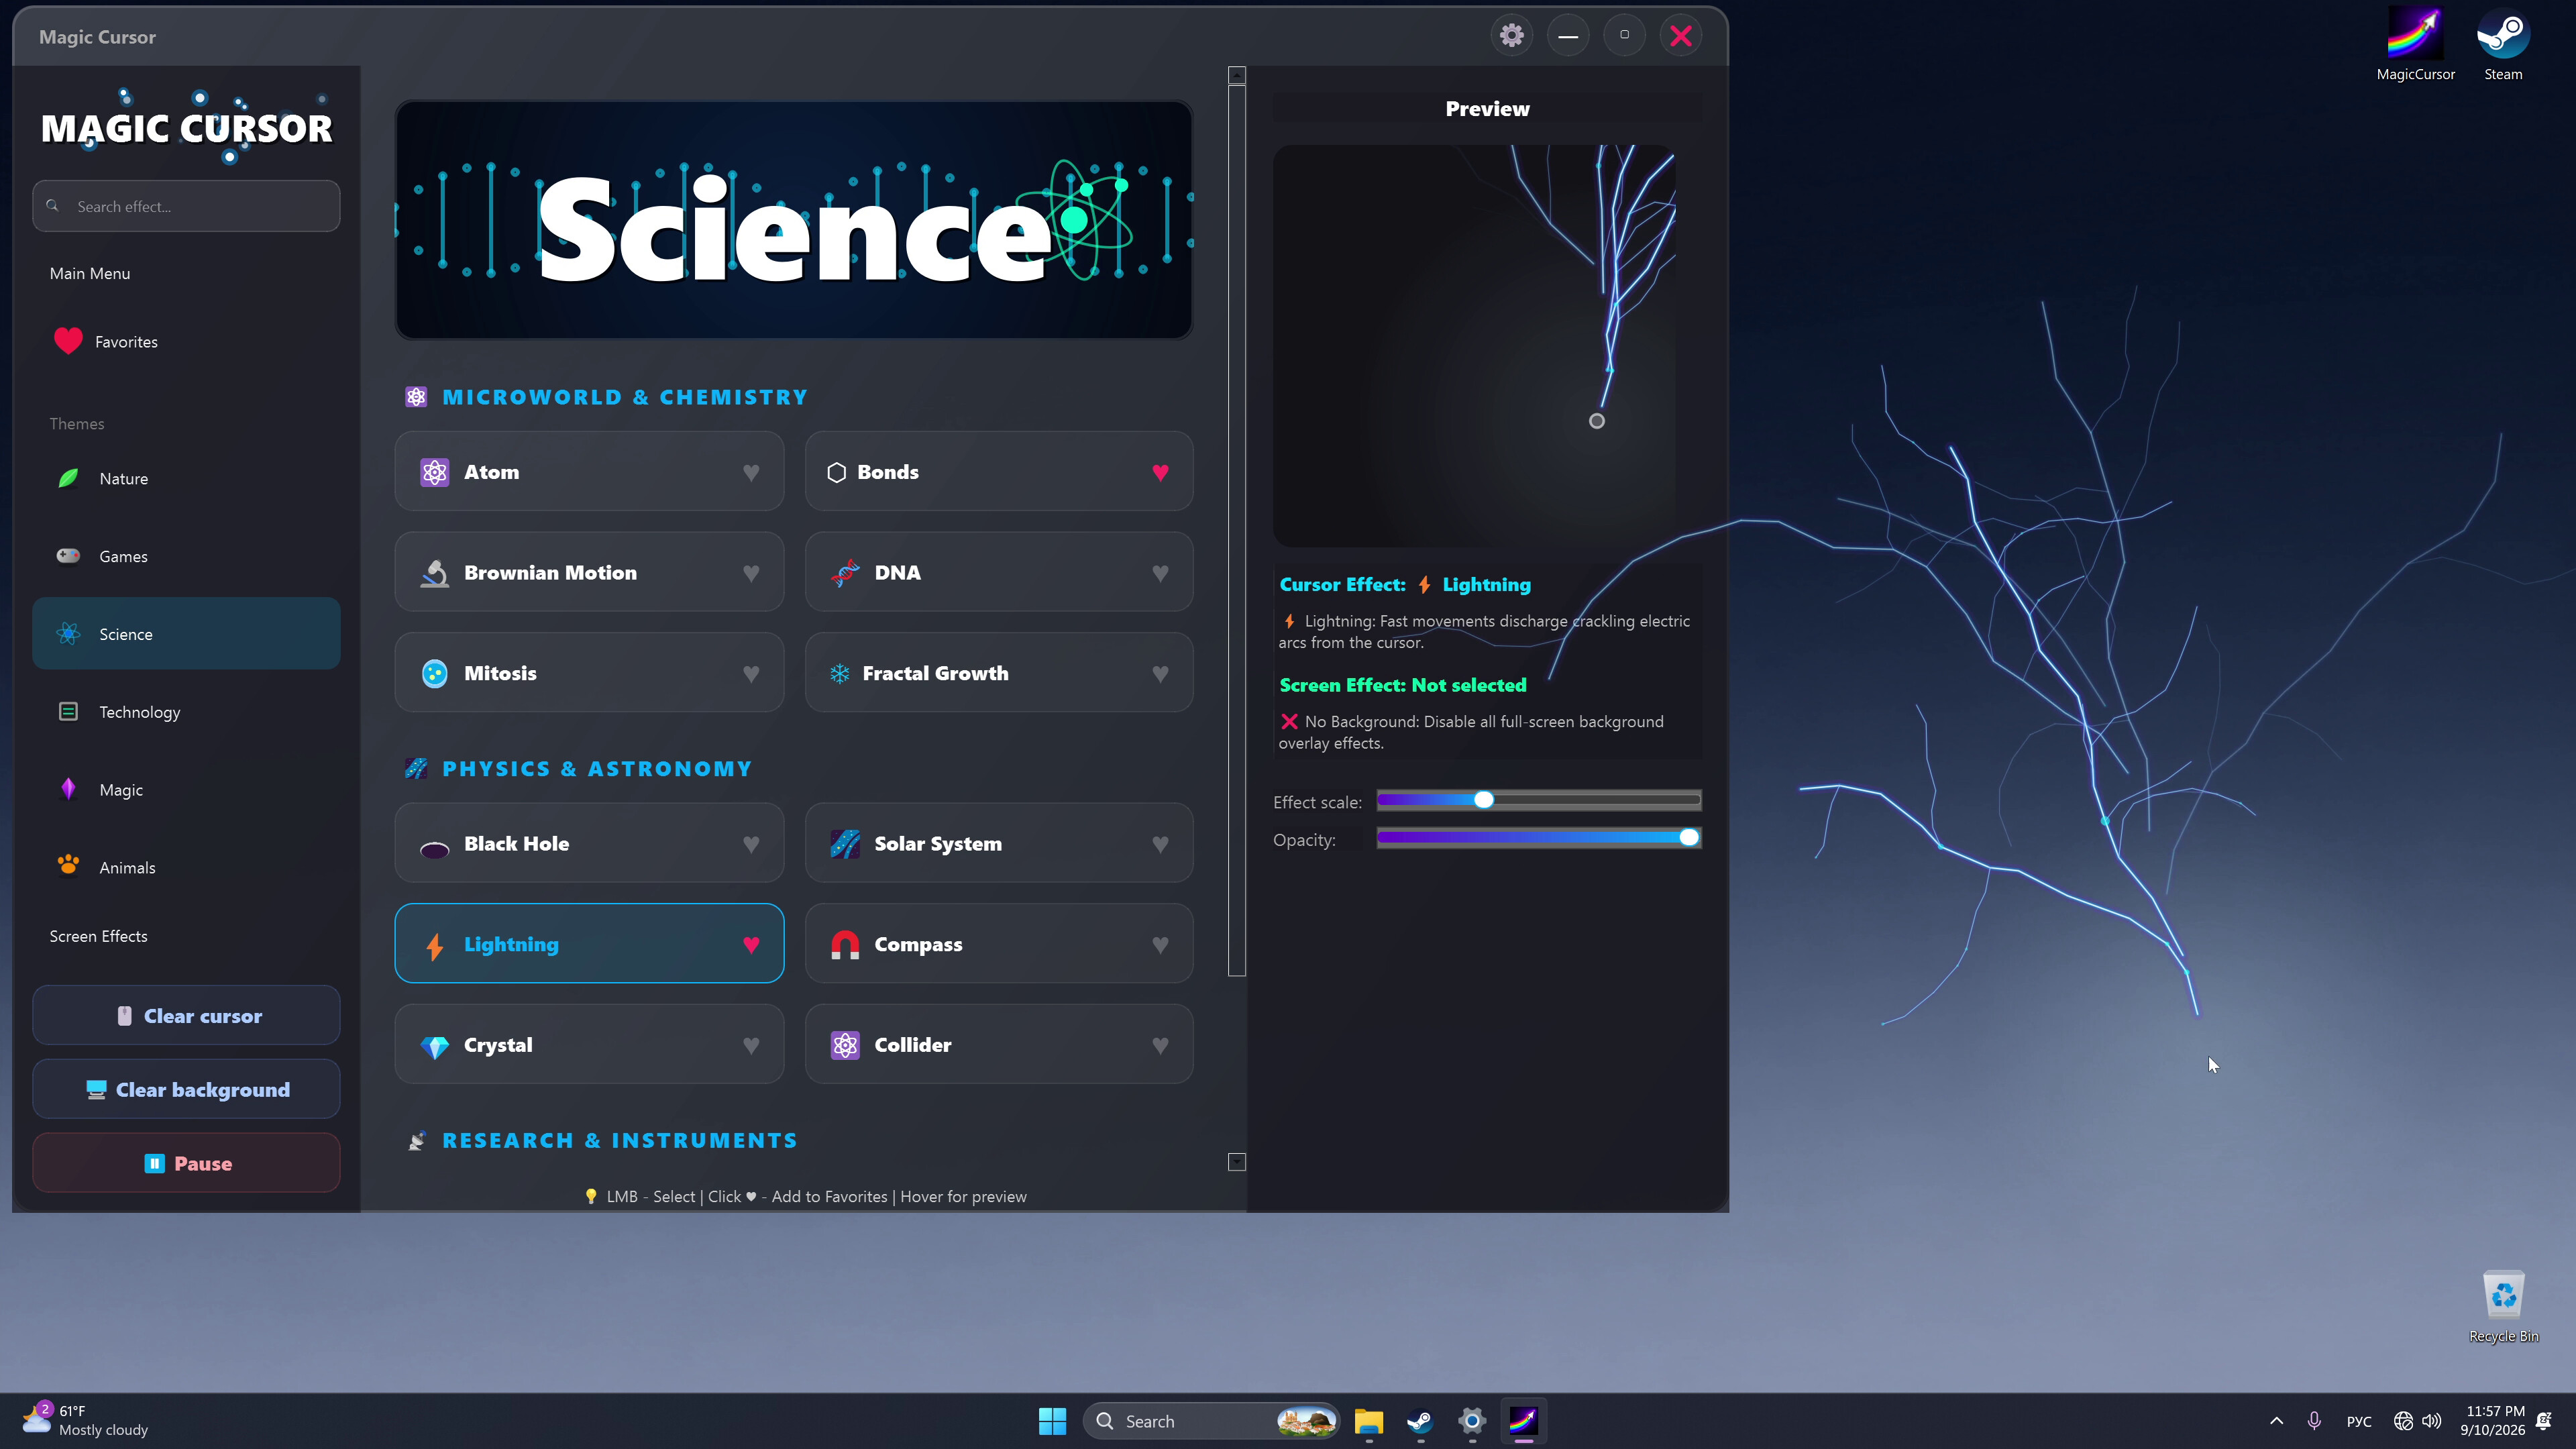Switch to the Technology theme
This screenshot has height=1449, width=2576.
coord(186,711)
